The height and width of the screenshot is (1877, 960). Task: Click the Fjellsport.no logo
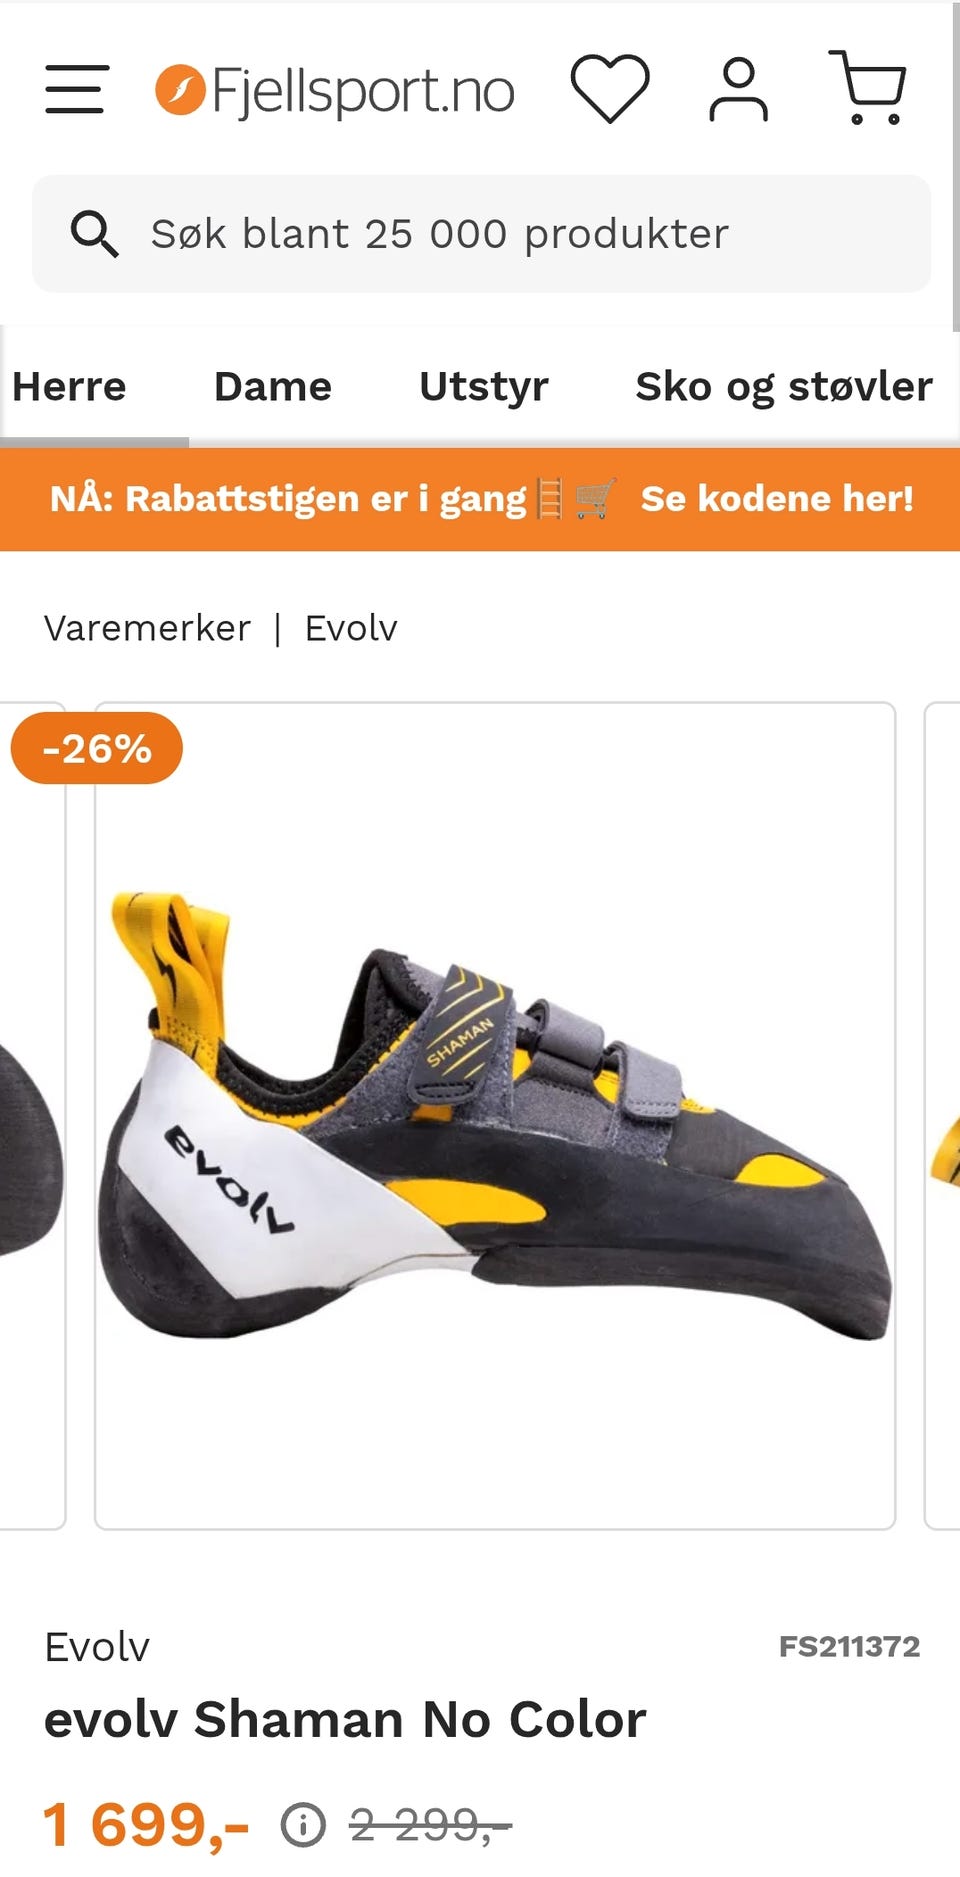(x=335, y=90)
